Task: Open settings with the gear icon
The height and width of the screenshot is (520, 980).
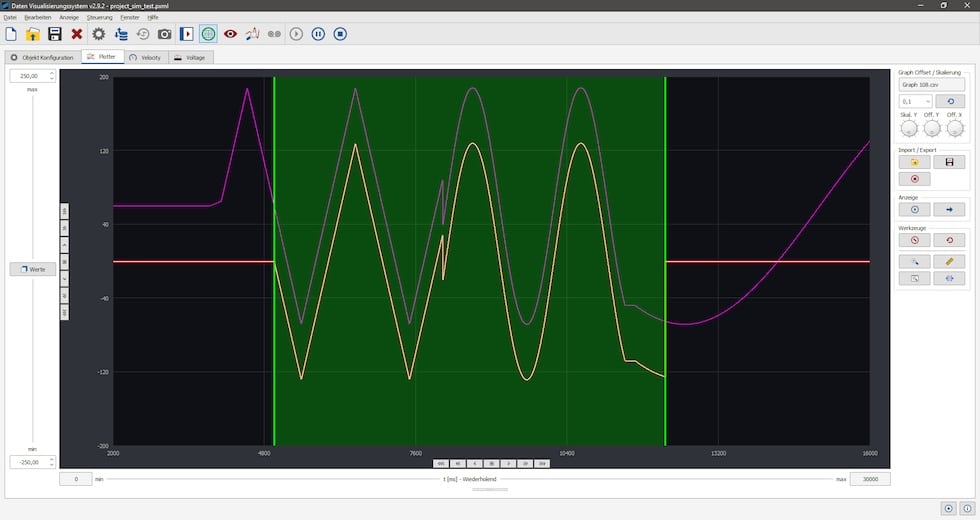Action: click(99, 34)
